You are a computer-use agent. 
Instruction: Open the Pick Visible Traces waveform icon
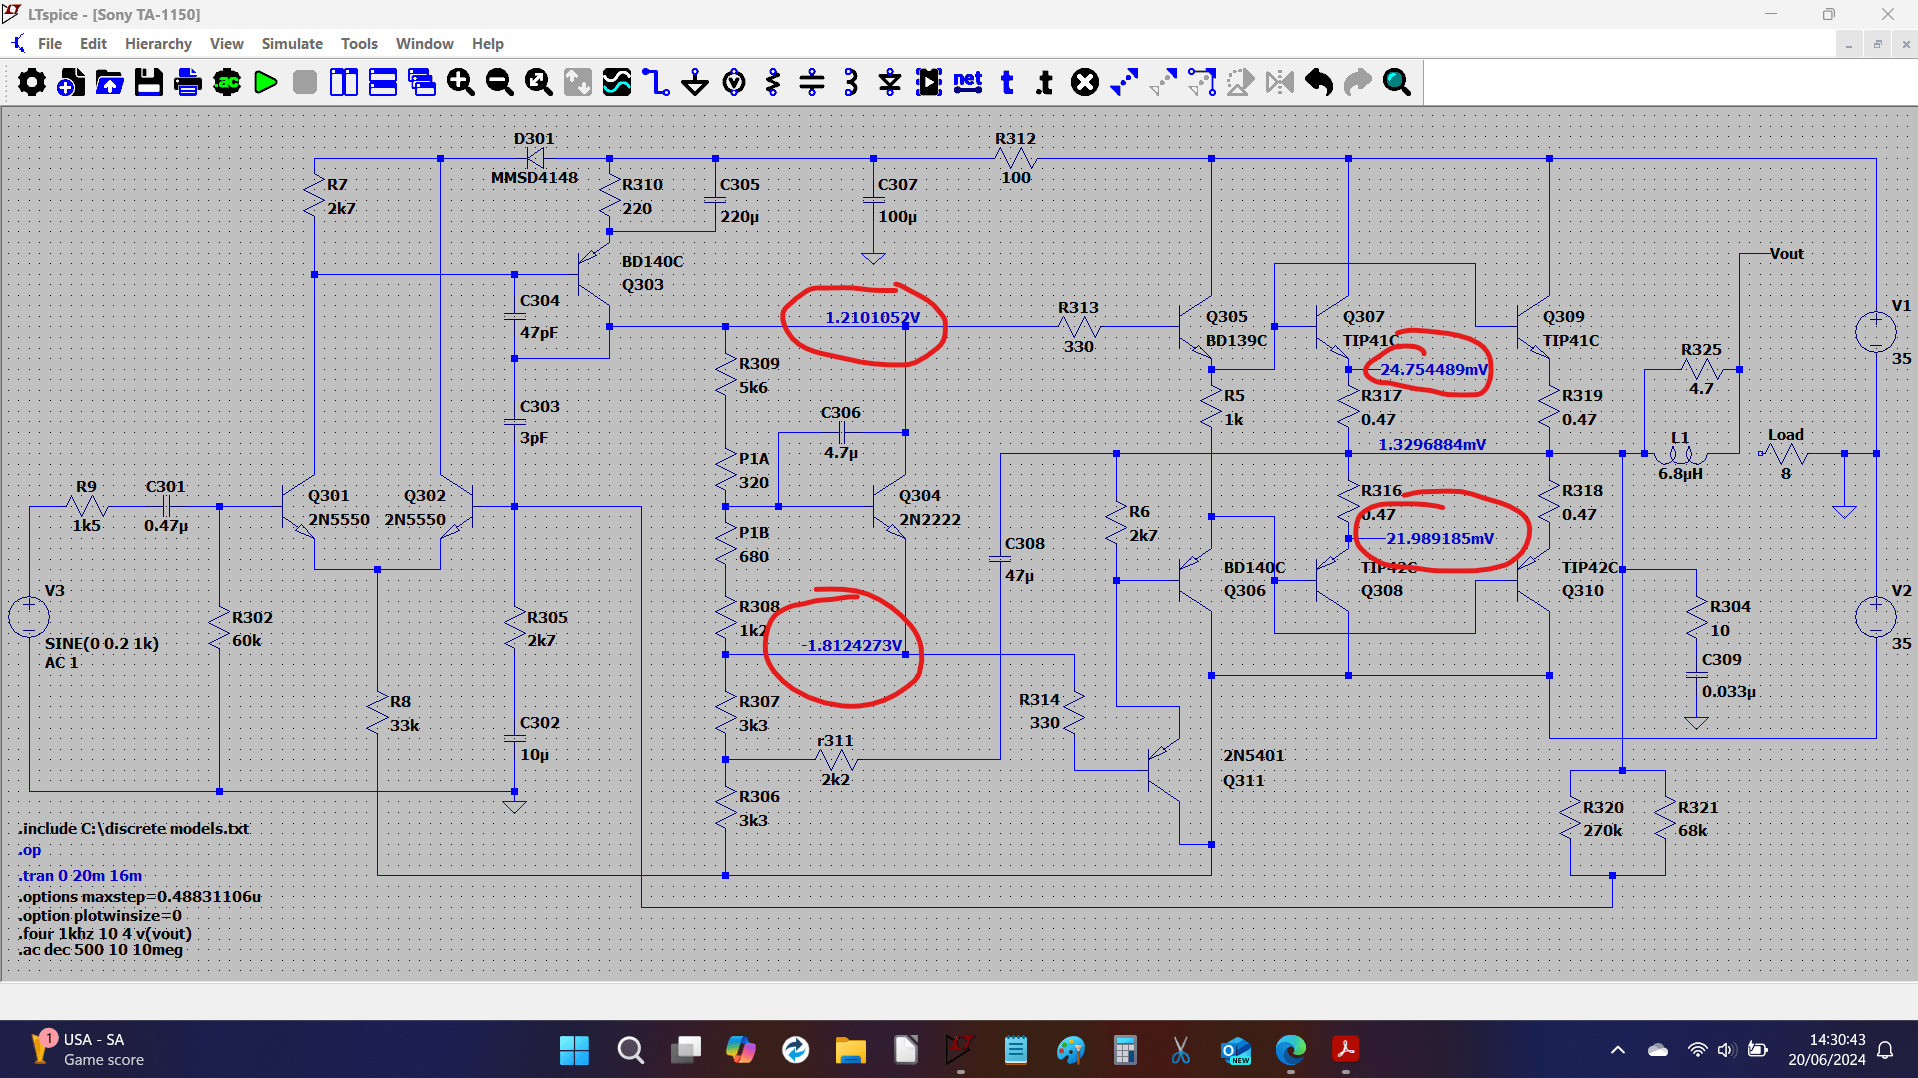(617, 82)
